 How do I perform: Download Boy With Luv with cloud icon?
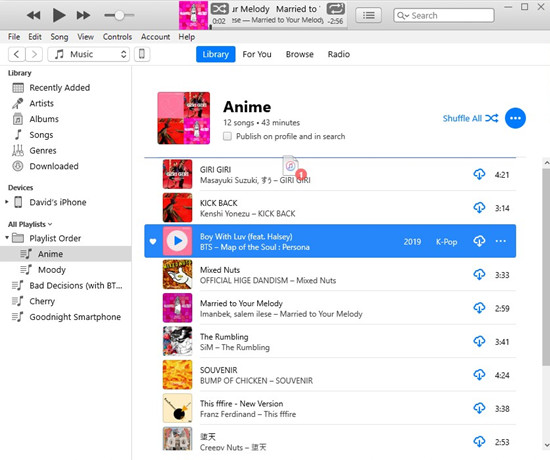coord(479,241)
